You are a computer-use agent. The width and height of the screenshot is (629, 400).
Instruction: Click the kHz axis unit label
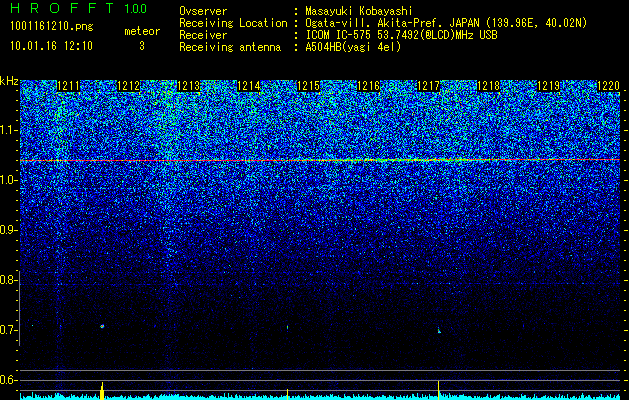coord(9,81)
